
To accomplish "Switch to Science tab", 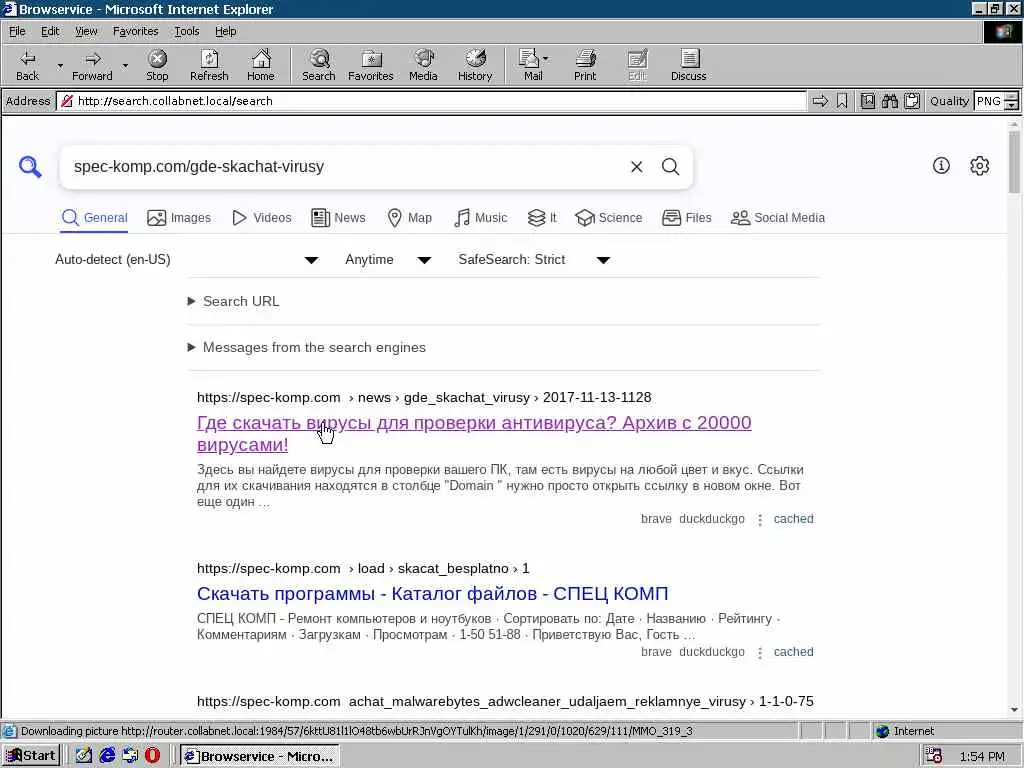I will (609, 218).
